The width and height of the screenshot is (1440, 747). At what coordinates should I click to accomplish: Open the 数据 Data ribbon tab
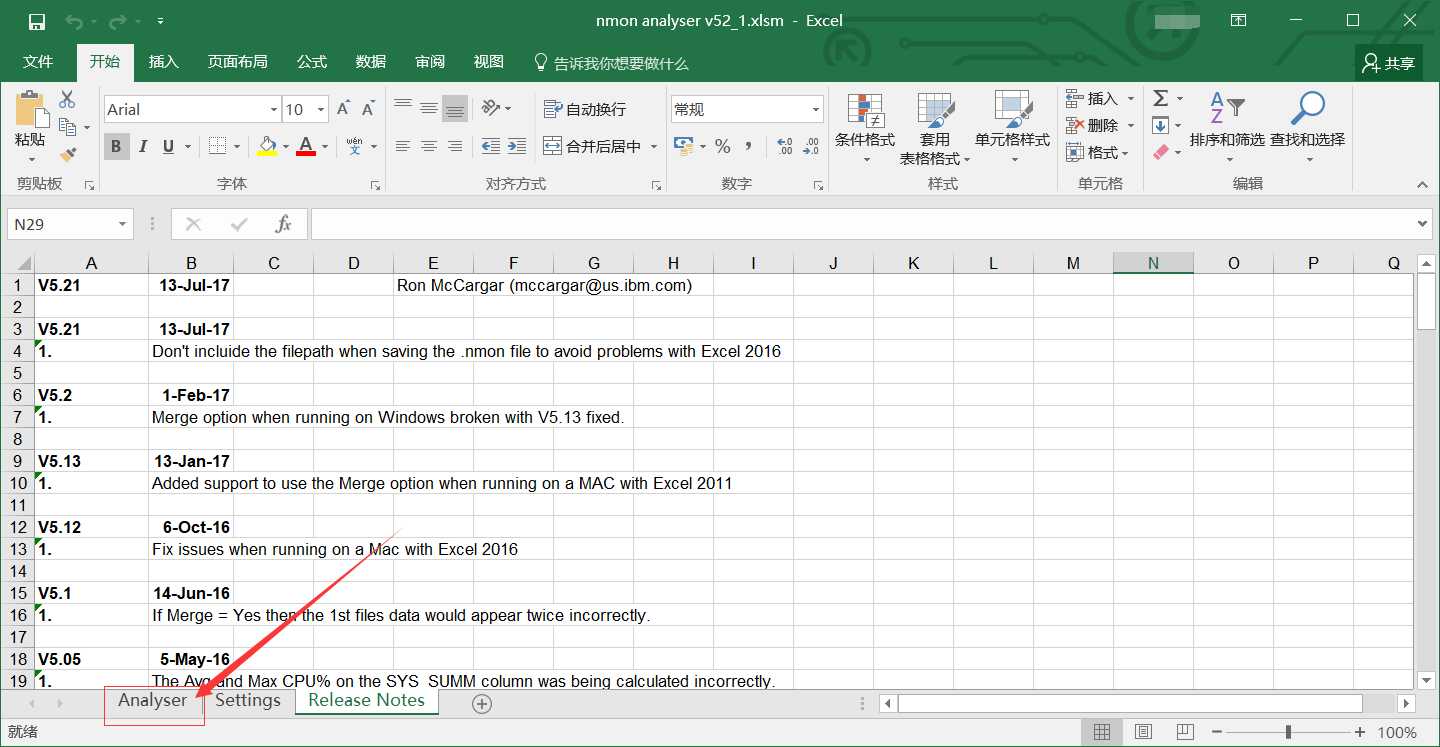371,62
